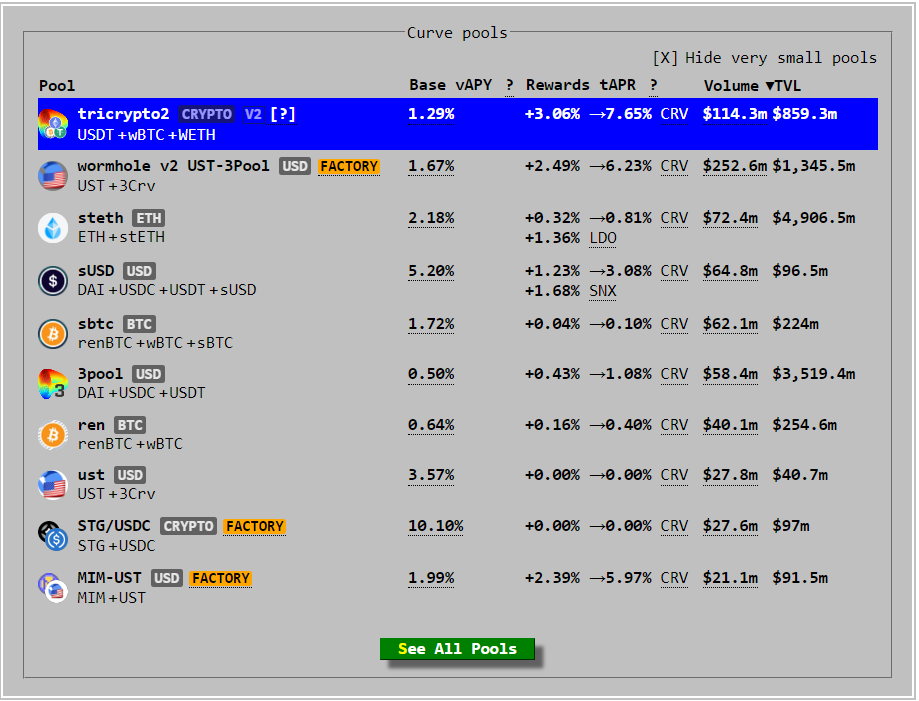Screen dimensions: 919x701
Task: Click the $62.1m volume for sbtc
Action: point(730,324)
